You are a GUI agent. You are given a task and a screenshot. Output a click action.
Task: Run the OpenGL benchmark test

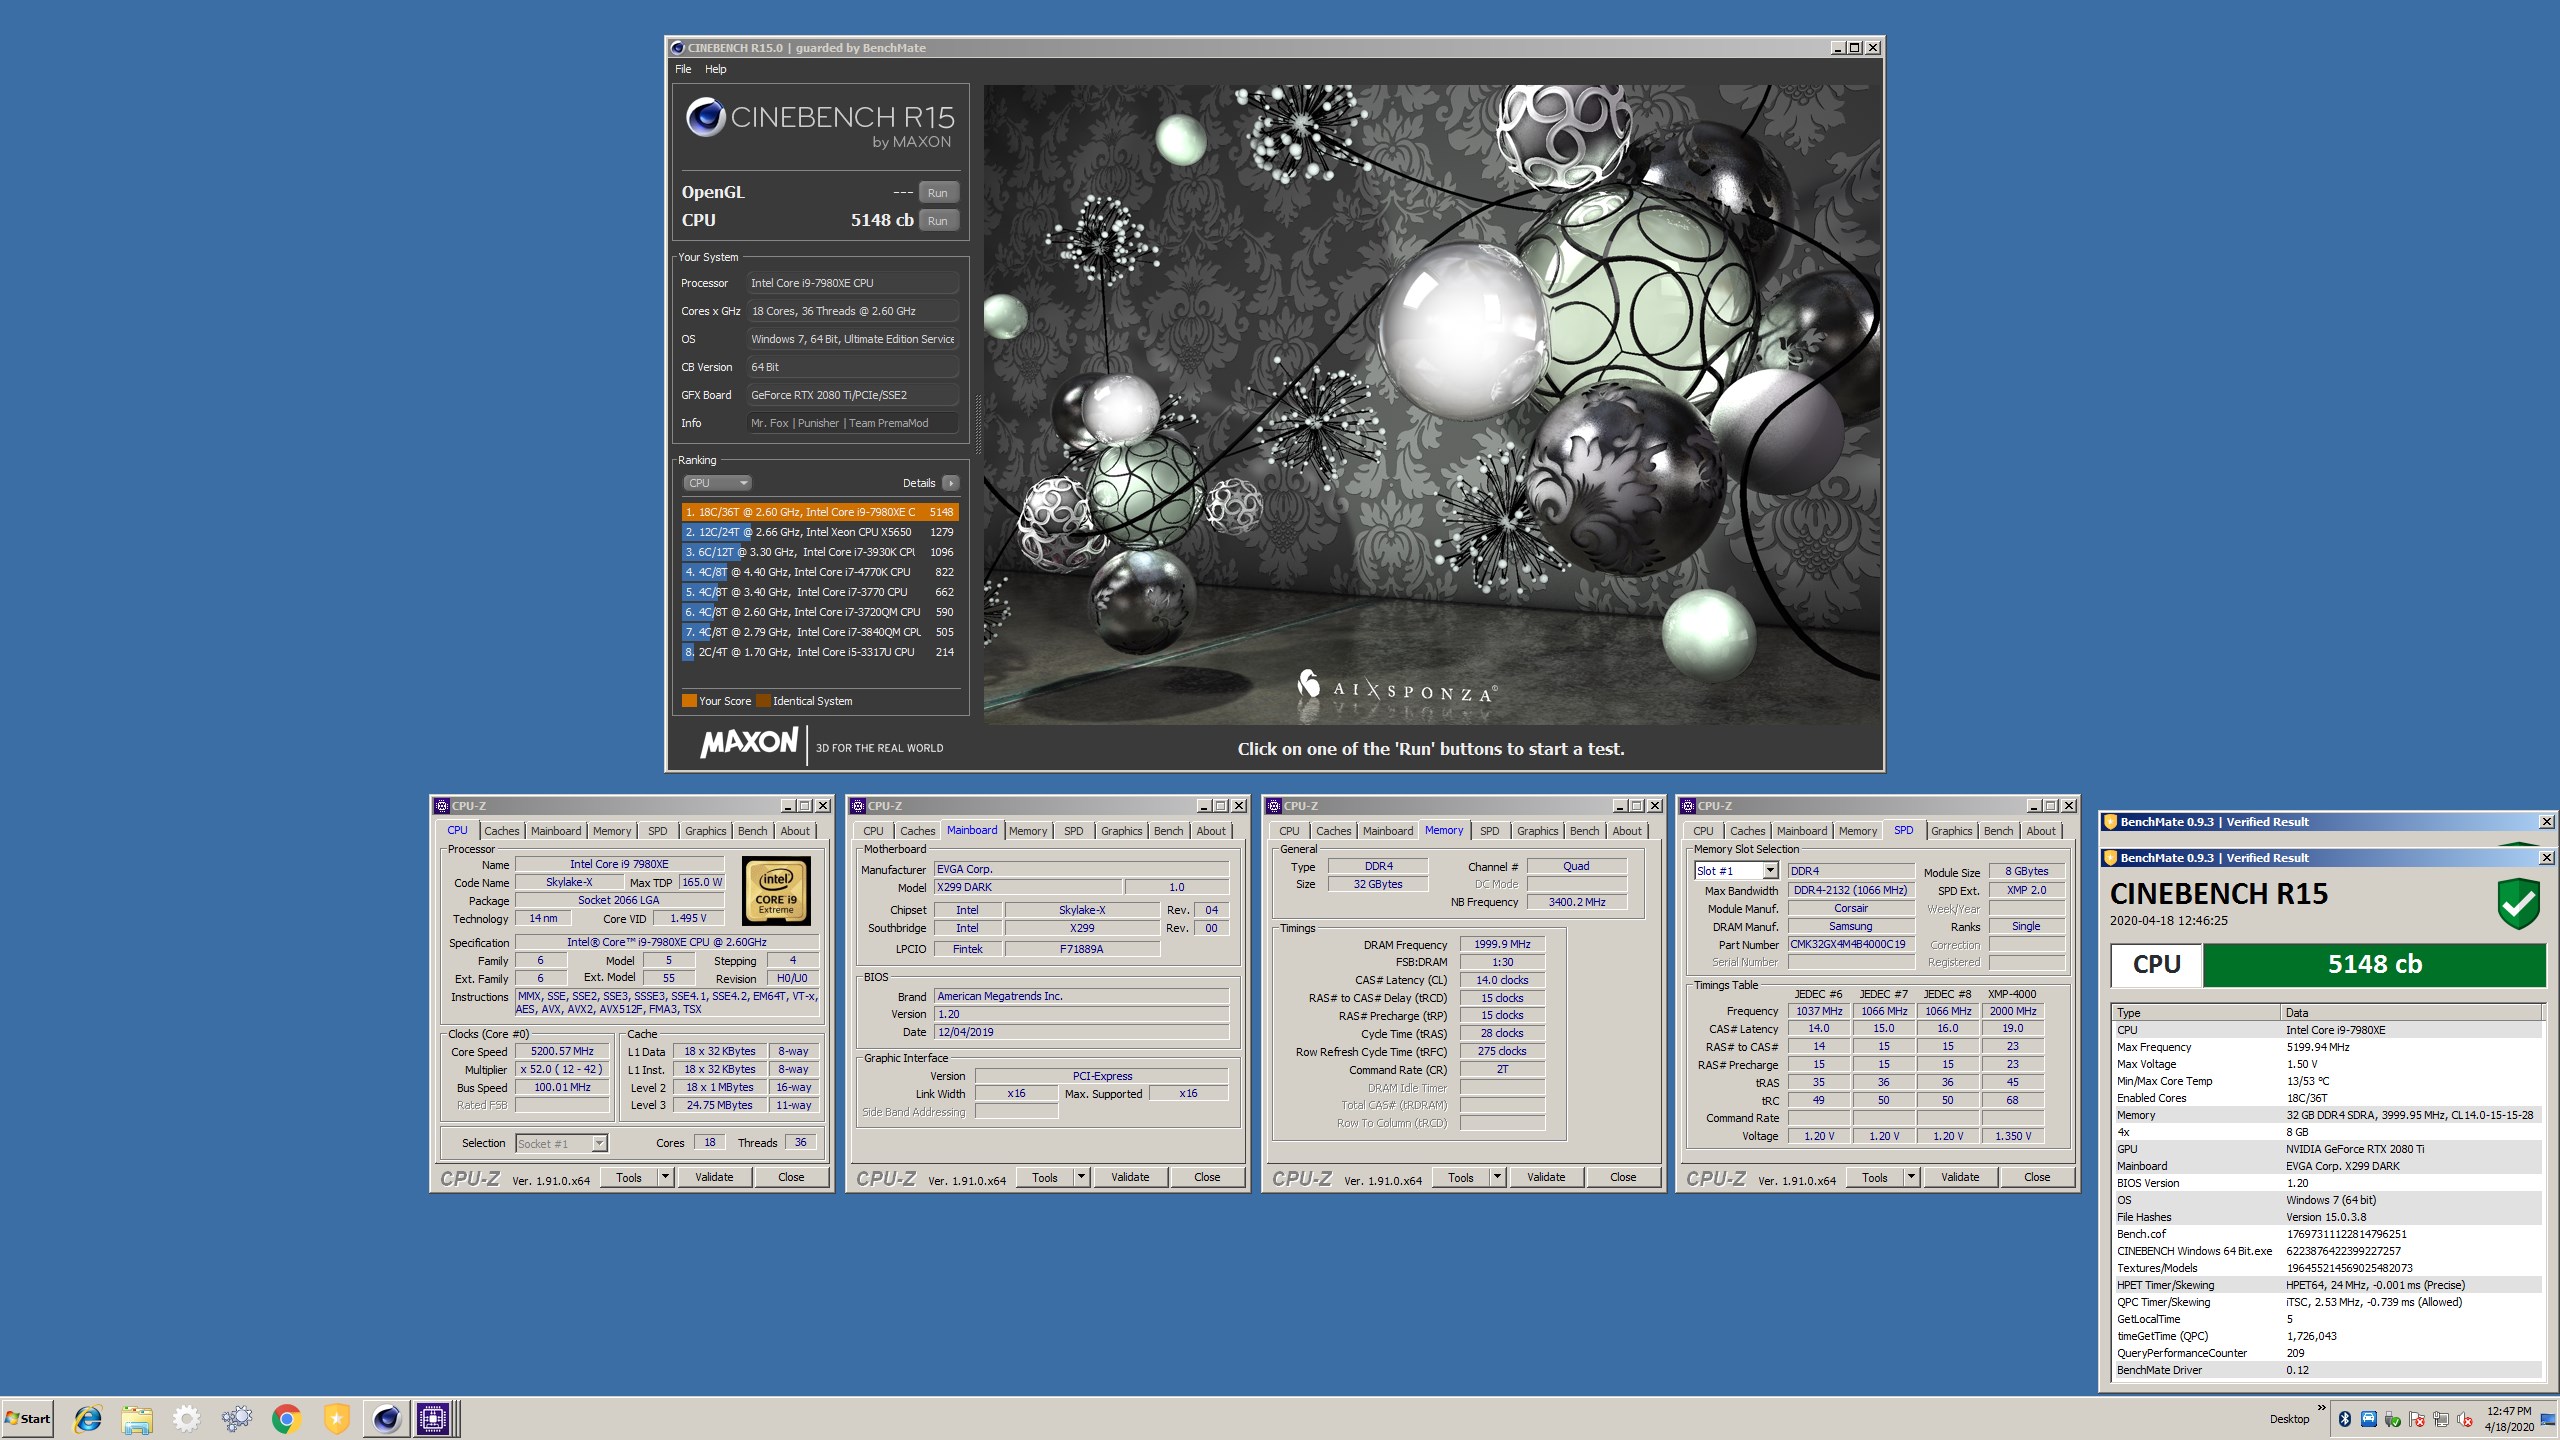coord(937,193)
